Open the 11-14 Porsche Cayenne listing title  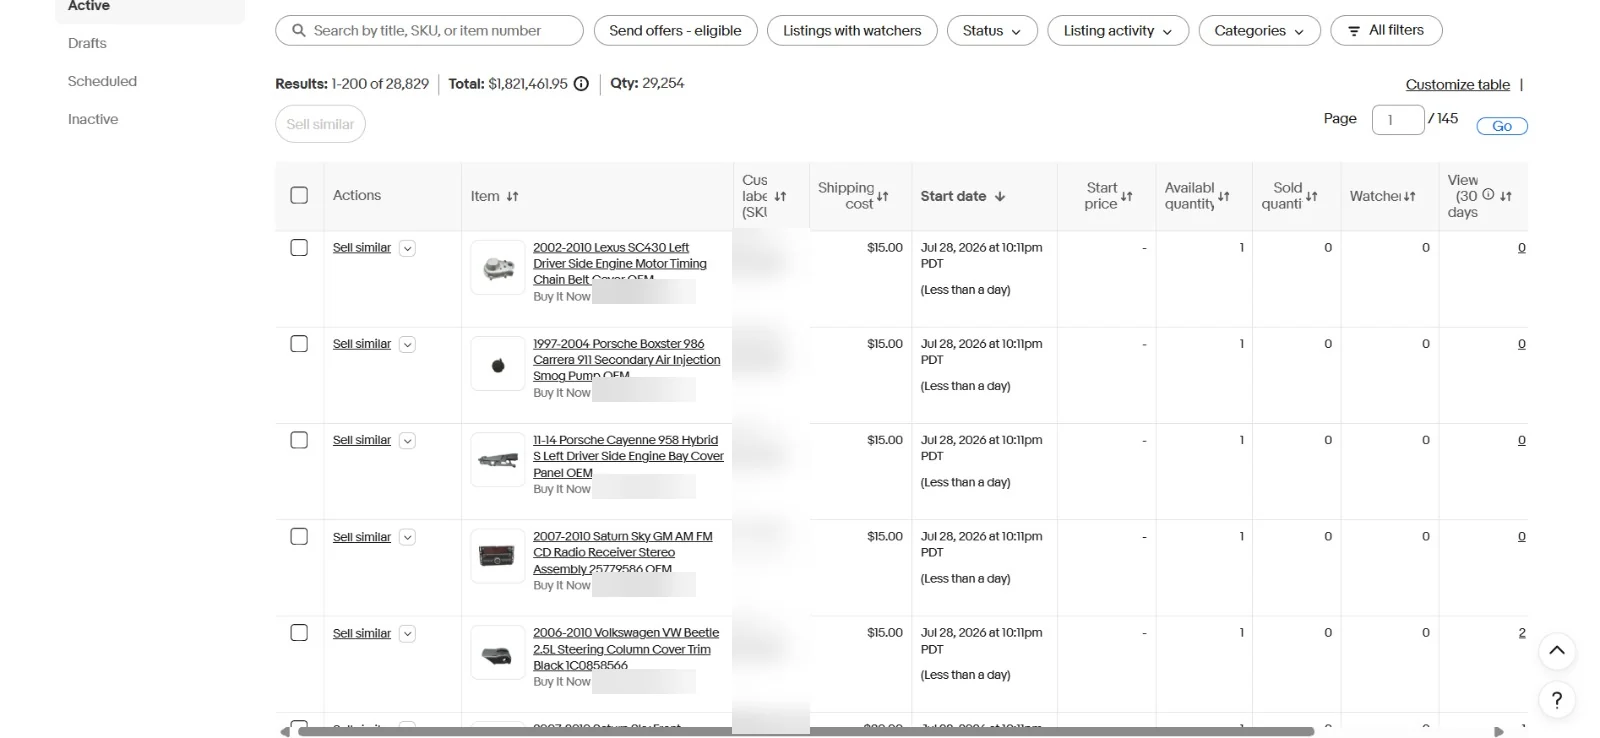[x=628, y=456]
